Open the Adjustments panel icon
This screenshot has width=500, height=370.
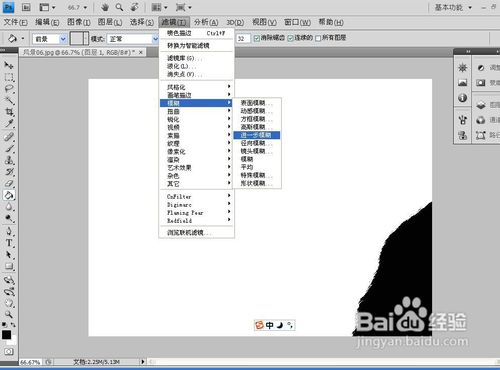481,68
